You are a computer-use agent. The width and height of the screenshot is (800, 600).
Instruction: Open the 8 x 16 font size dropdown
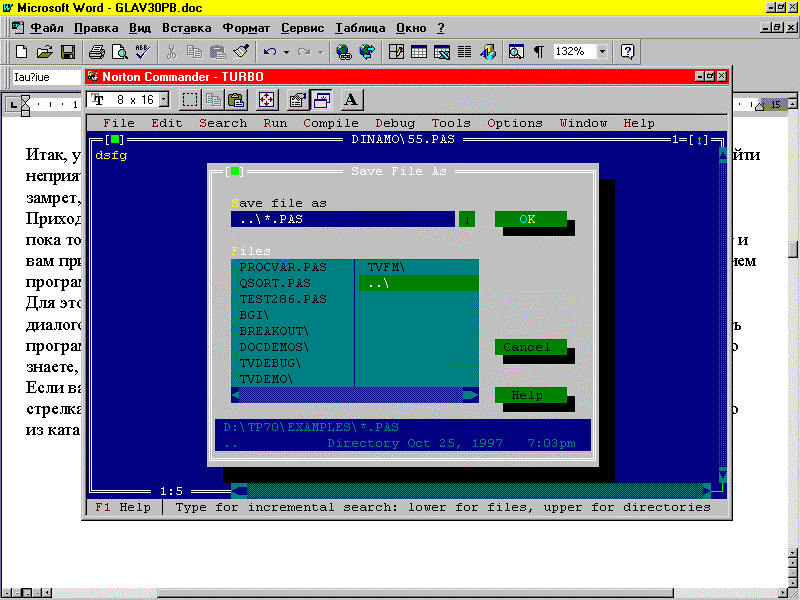(164, 99)
